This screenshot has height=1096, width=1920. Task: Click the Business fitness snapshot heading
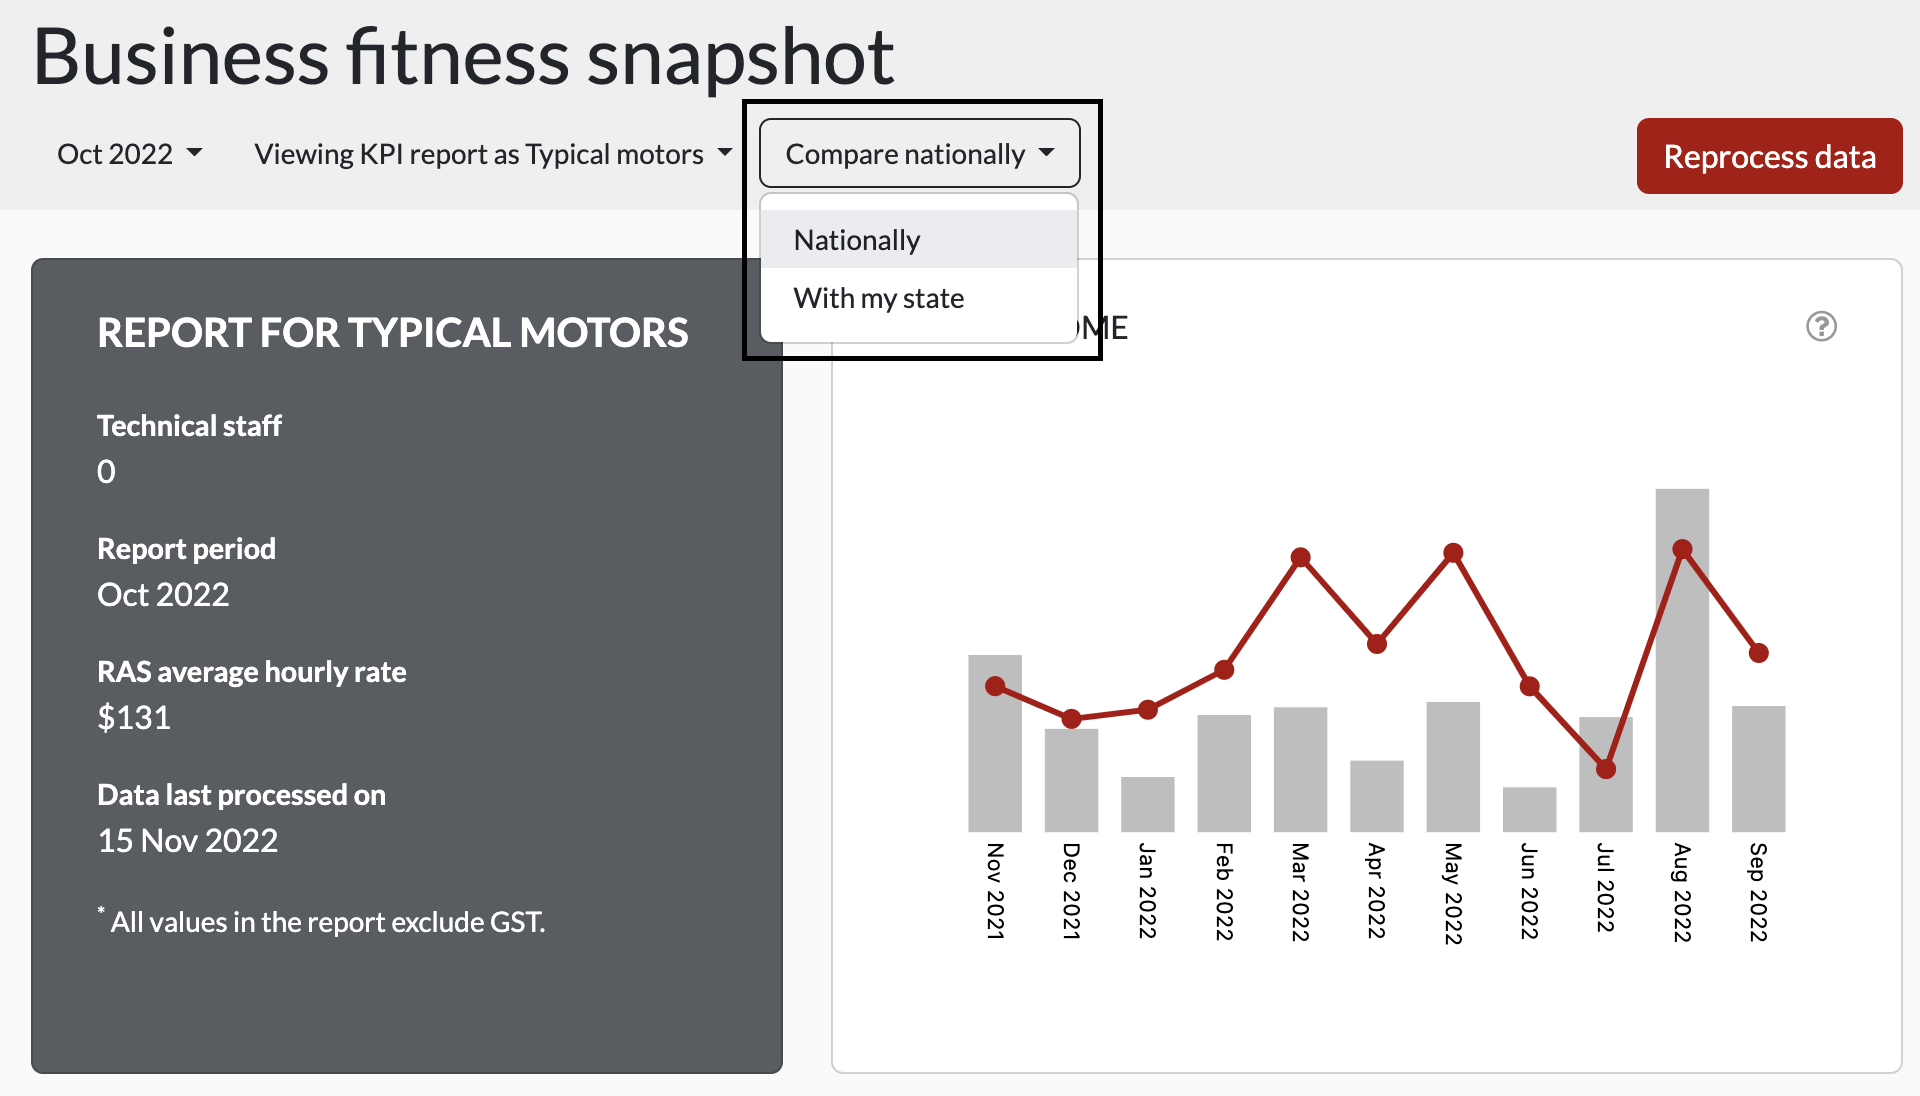point(463,57)
